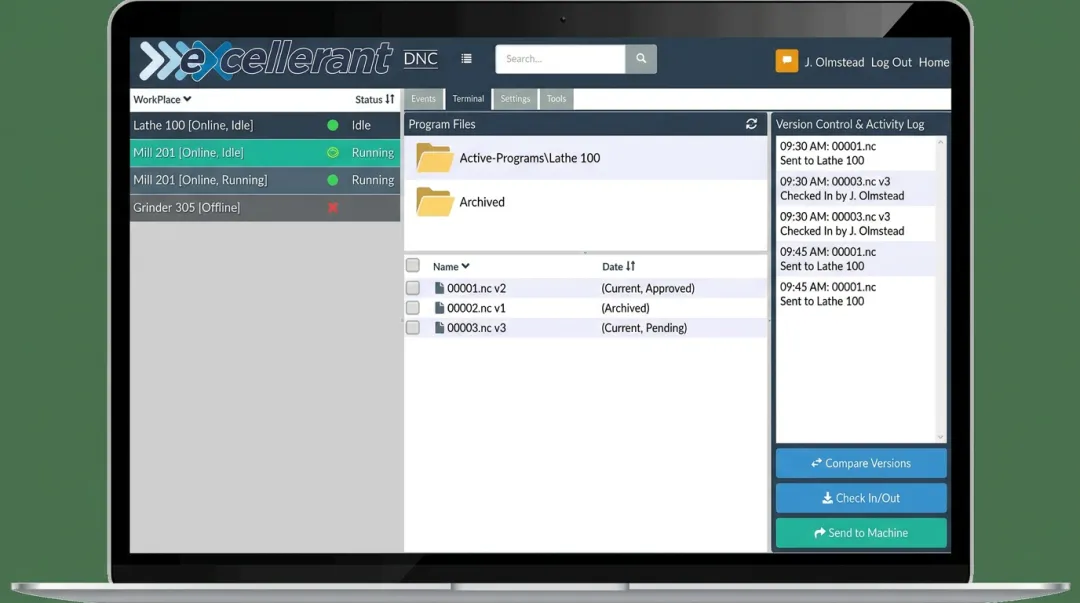This screenshot has height=603, width=1080.
Task: Sort by Status using arrows icon
Action: (390, 99)
